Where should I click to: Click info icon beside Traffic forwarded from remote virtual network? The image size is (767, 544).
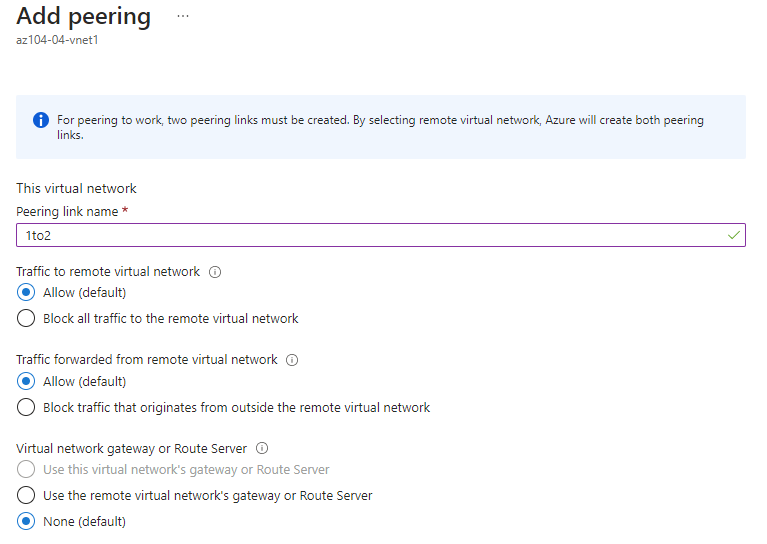point(292,360)
